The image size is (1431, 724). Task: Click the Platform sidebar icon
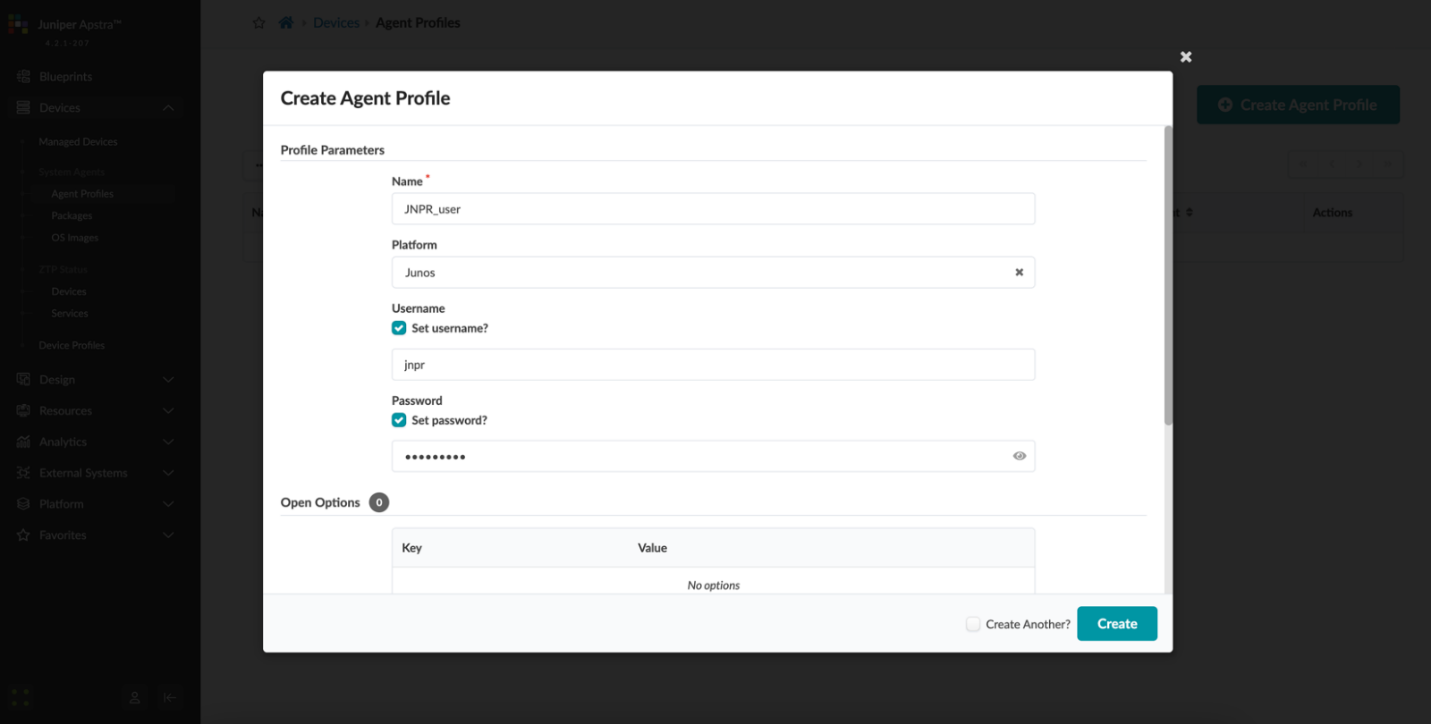[x=23, y=504]
